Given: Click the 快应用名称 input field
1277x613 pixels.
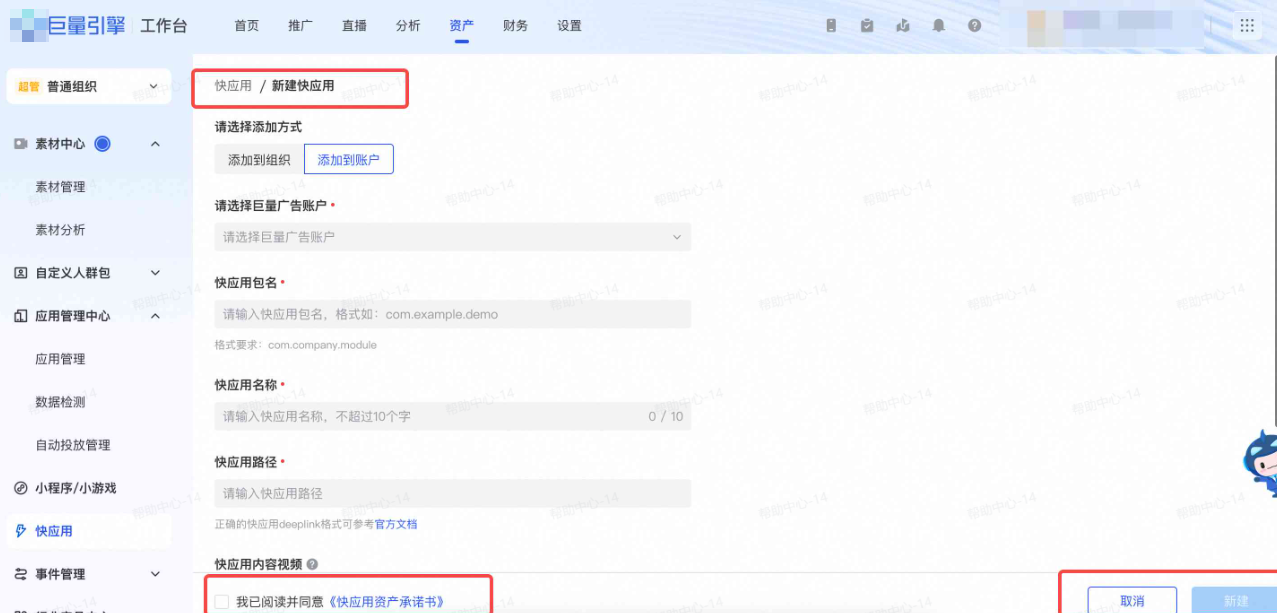Looking at the screenshot, I should pos(452,416).
